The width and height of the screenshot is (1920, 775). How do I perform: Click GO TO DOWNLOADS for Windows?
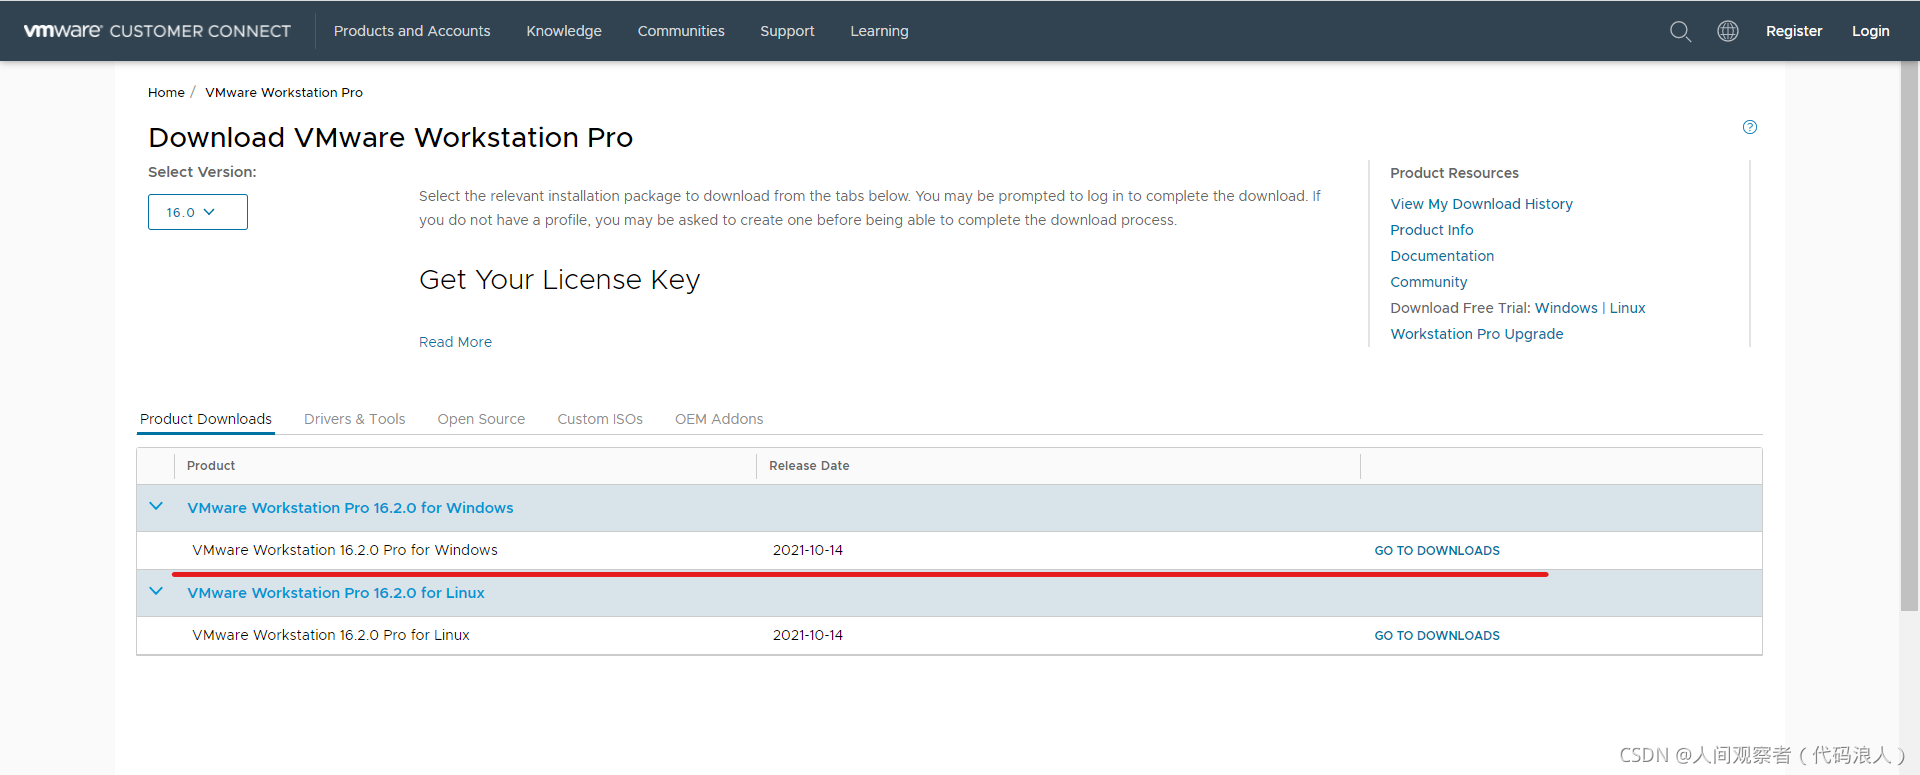(1437, 551)
